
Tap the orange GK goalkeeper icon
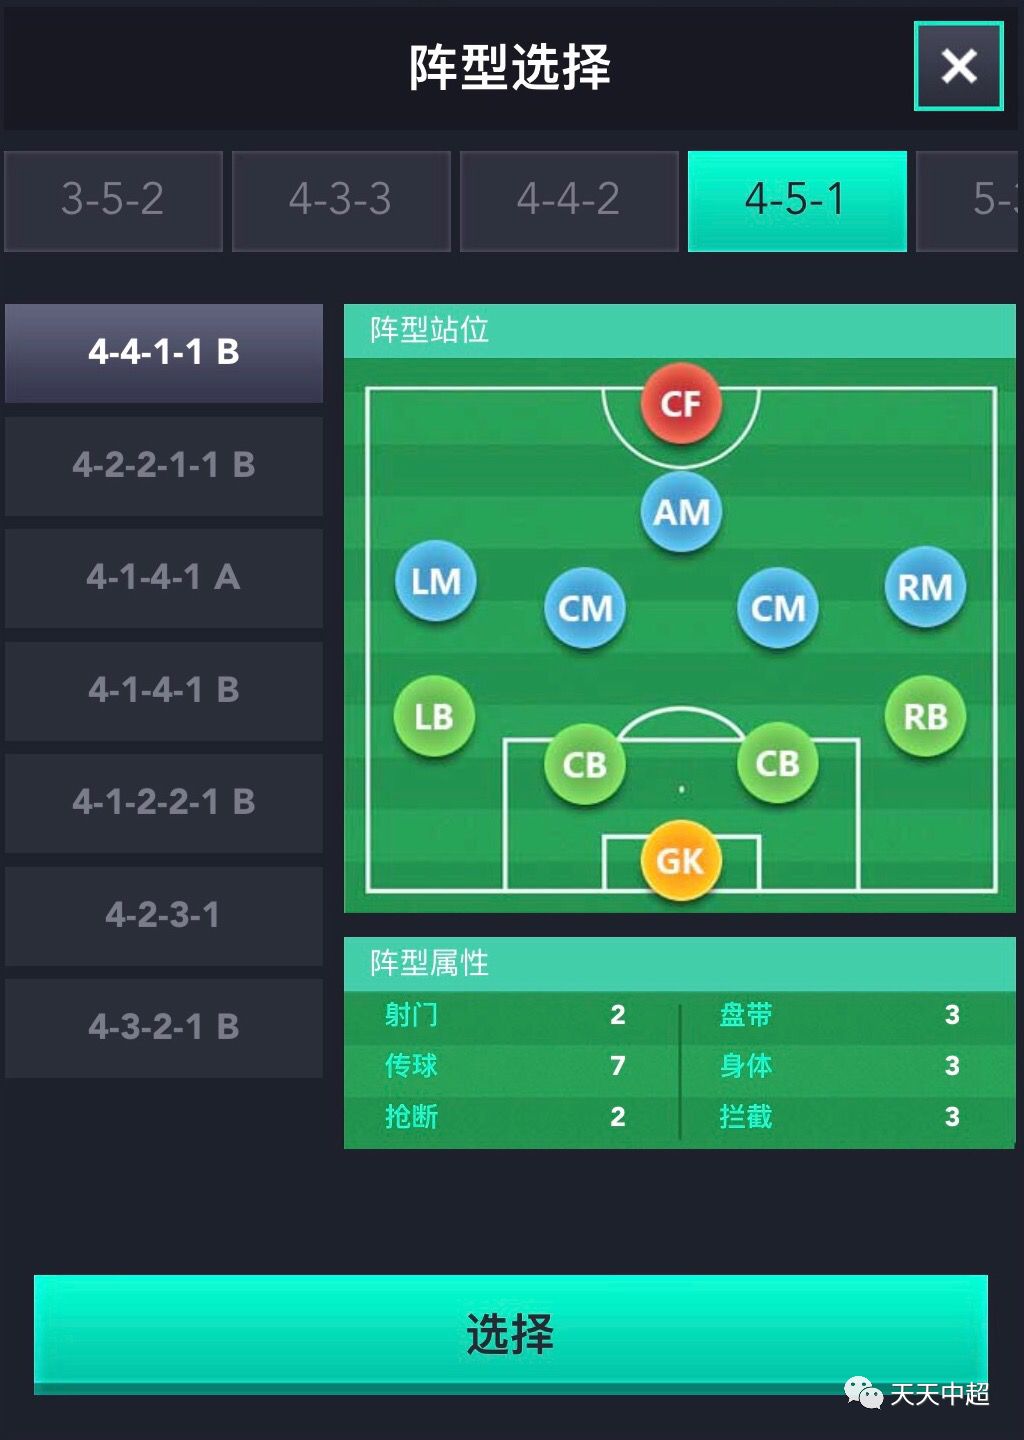point(680,860)
